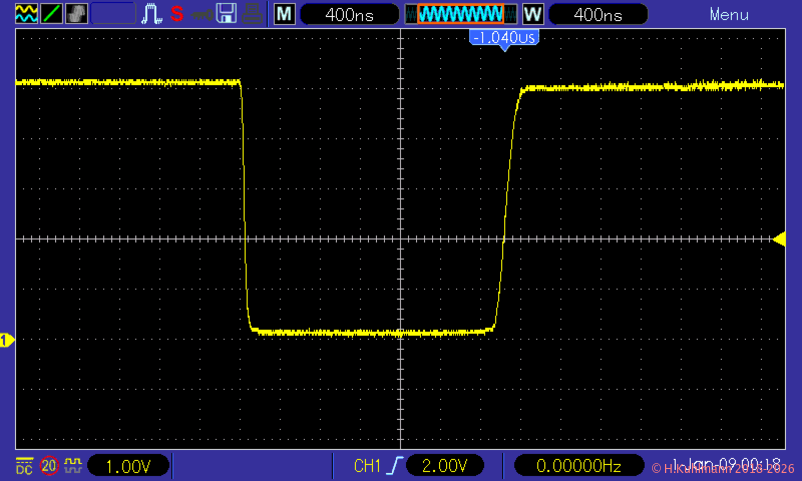Click the pulse waveform icon
The image size is (802, 481).
coord(152,14)
